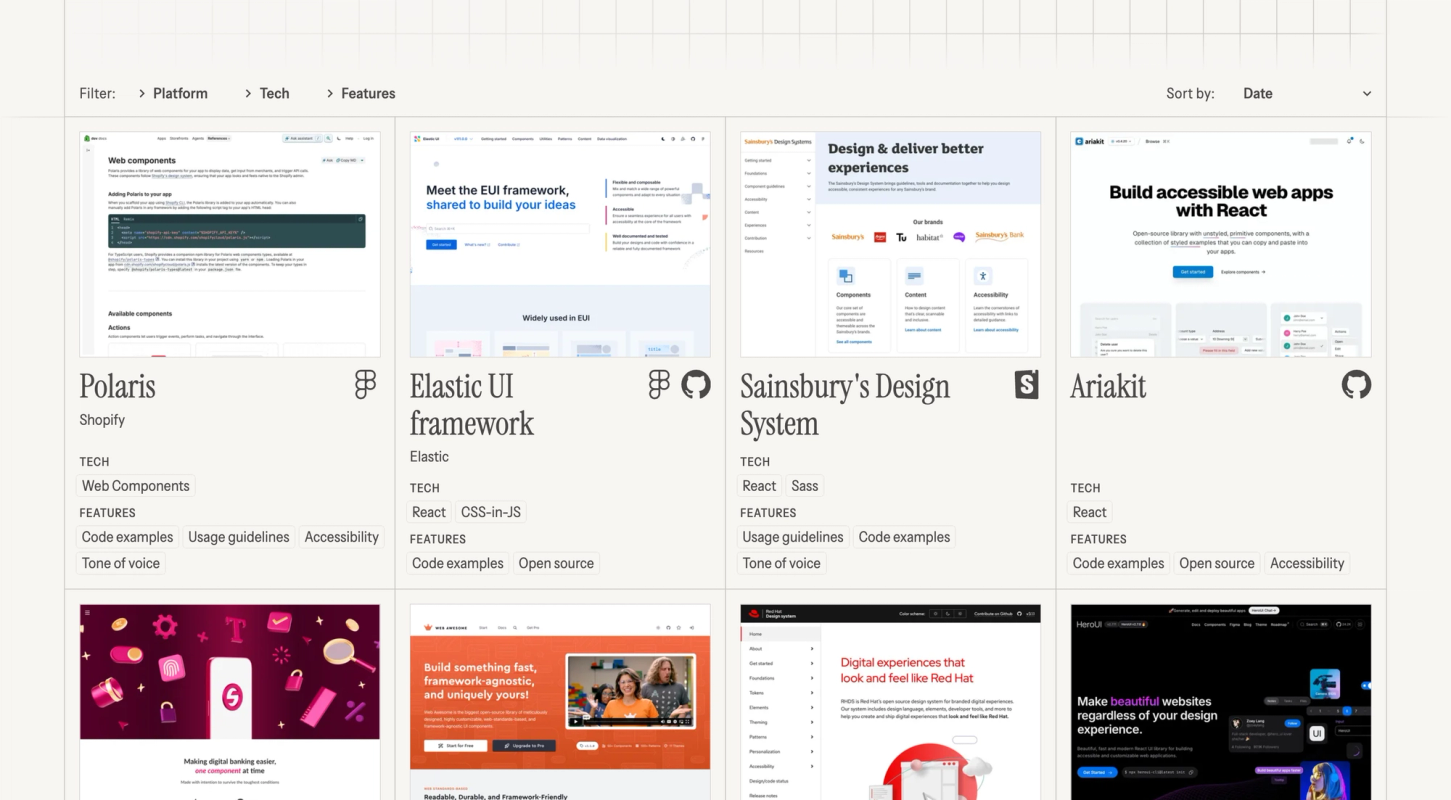
Task: Select the HeroUI preview thumbnail
Action: click(1221, 702)
